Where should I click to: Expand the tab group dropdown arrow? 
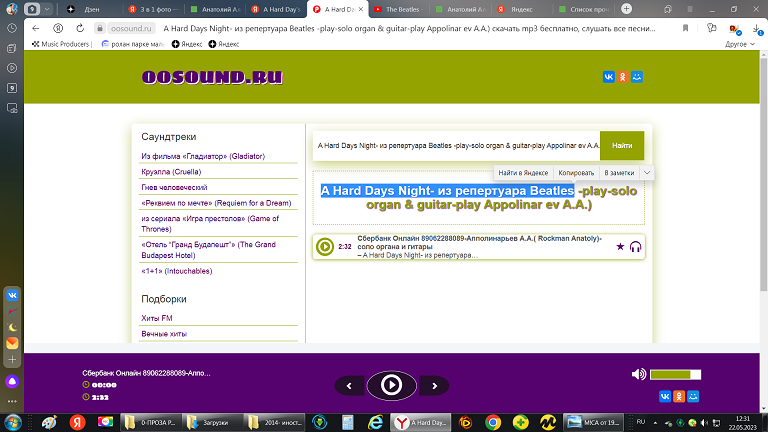click(x=47, y=9)
